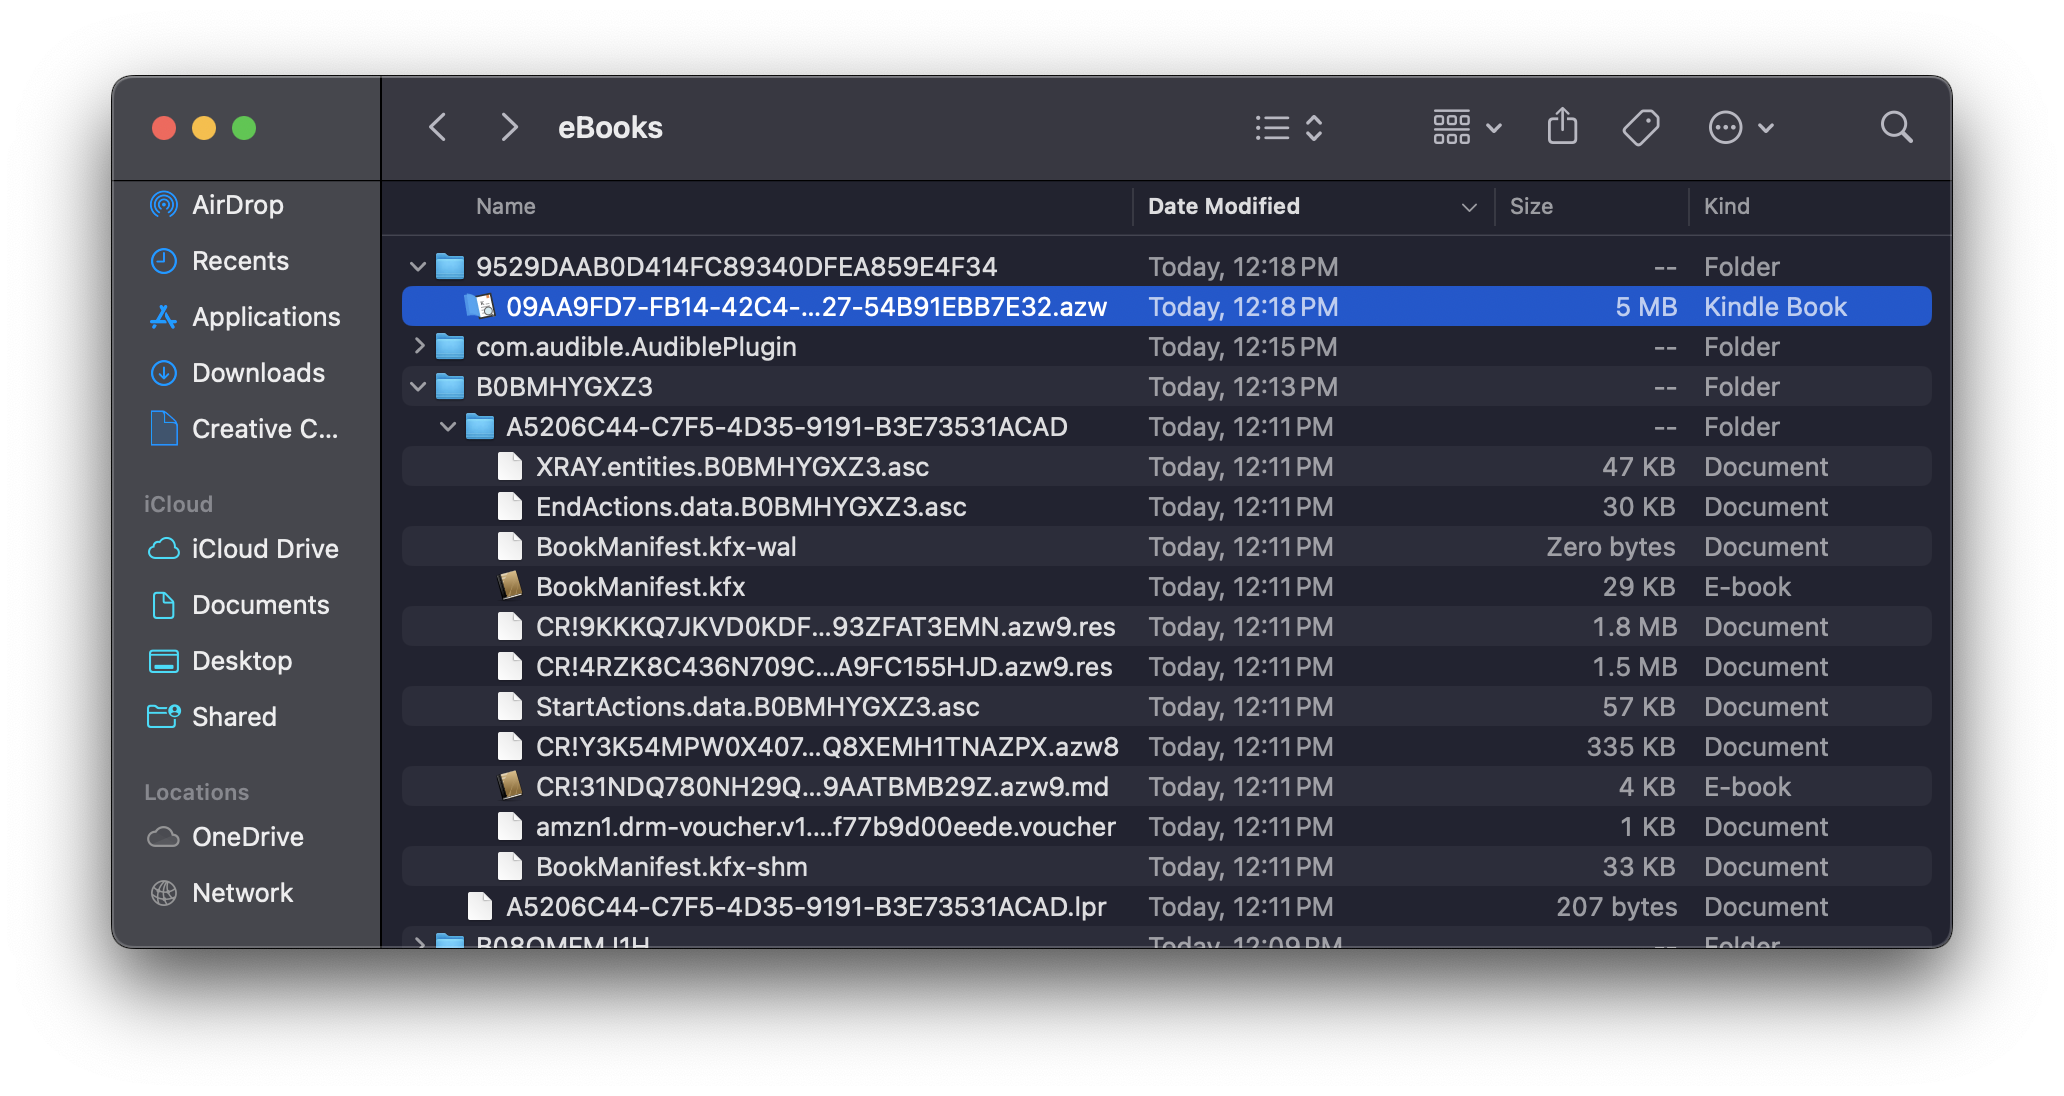Open Downloads from the sidebar
Screen dimensions: 2064x1096
pyautogui.click(x=258, y=373)
